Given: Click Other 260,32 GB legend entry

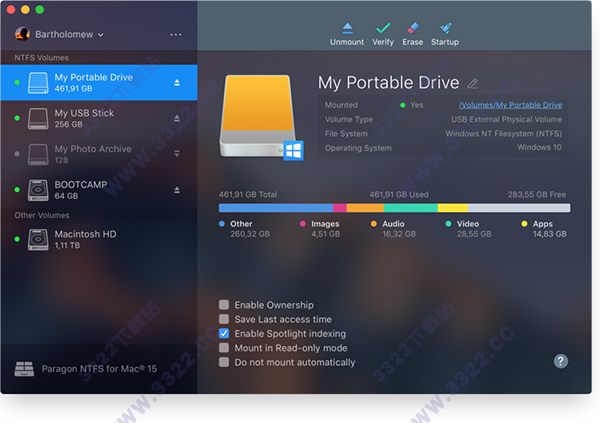Looking at the screenshot, I should pyautogui.click(x=244, y=229).
